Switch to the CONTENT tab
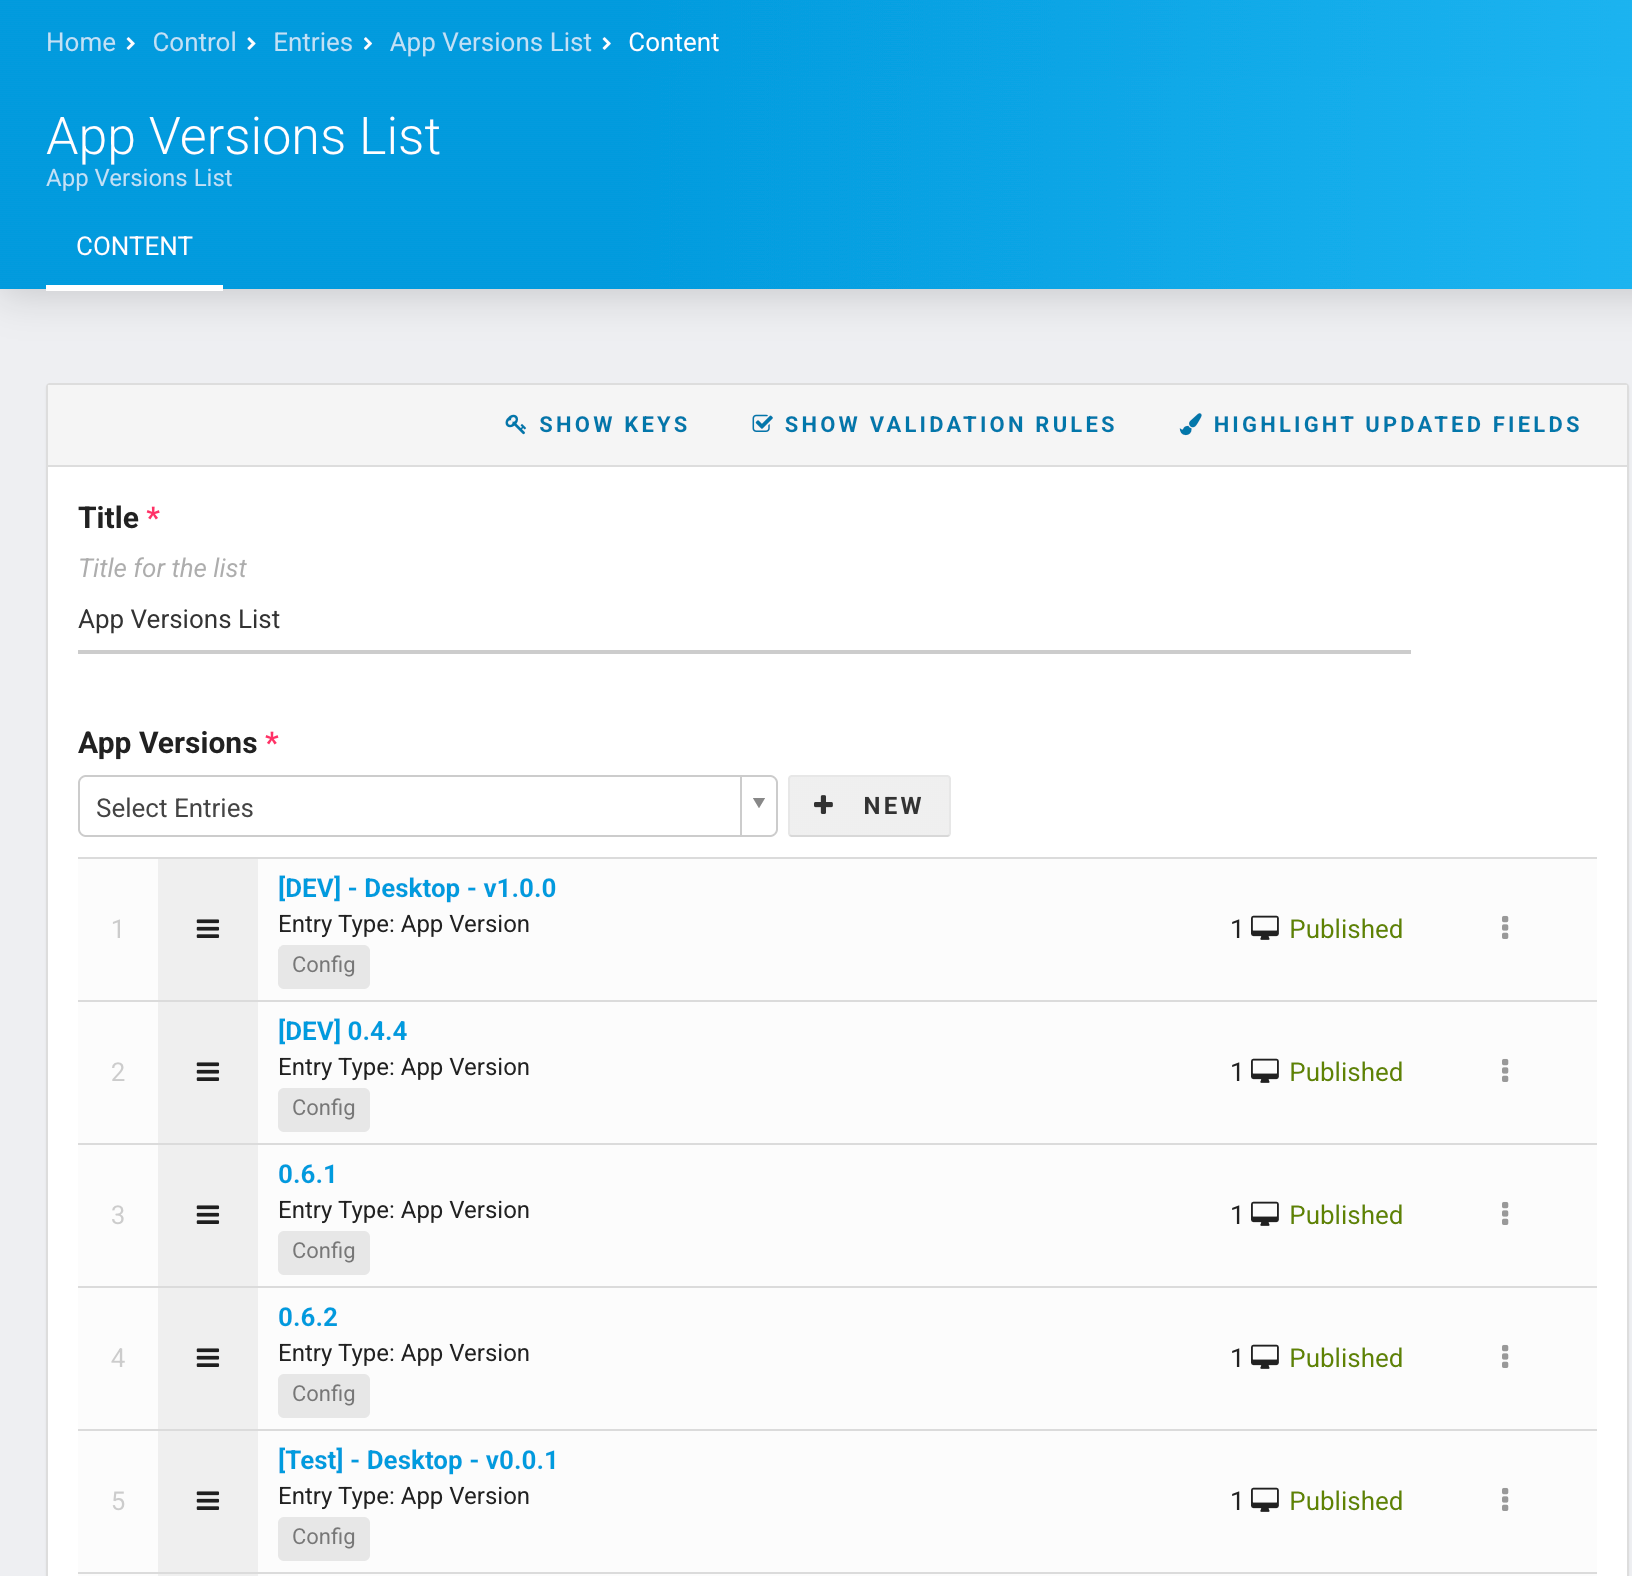The height and width of the screenshot is (1576, 1632). coord(134,246)
